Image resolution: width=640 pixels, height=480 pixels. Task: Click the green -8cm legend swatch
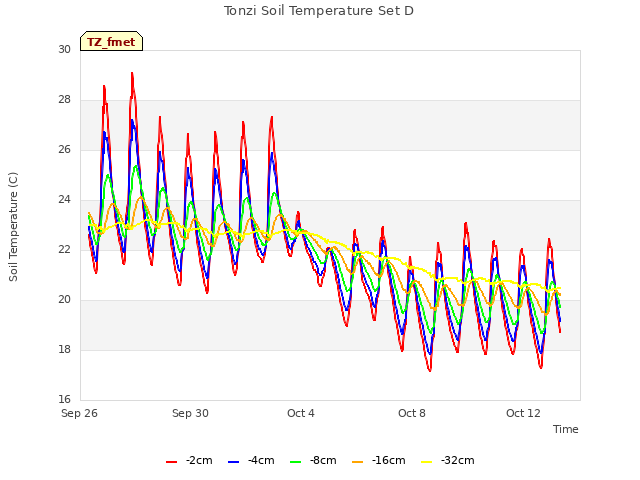(296, 462)
